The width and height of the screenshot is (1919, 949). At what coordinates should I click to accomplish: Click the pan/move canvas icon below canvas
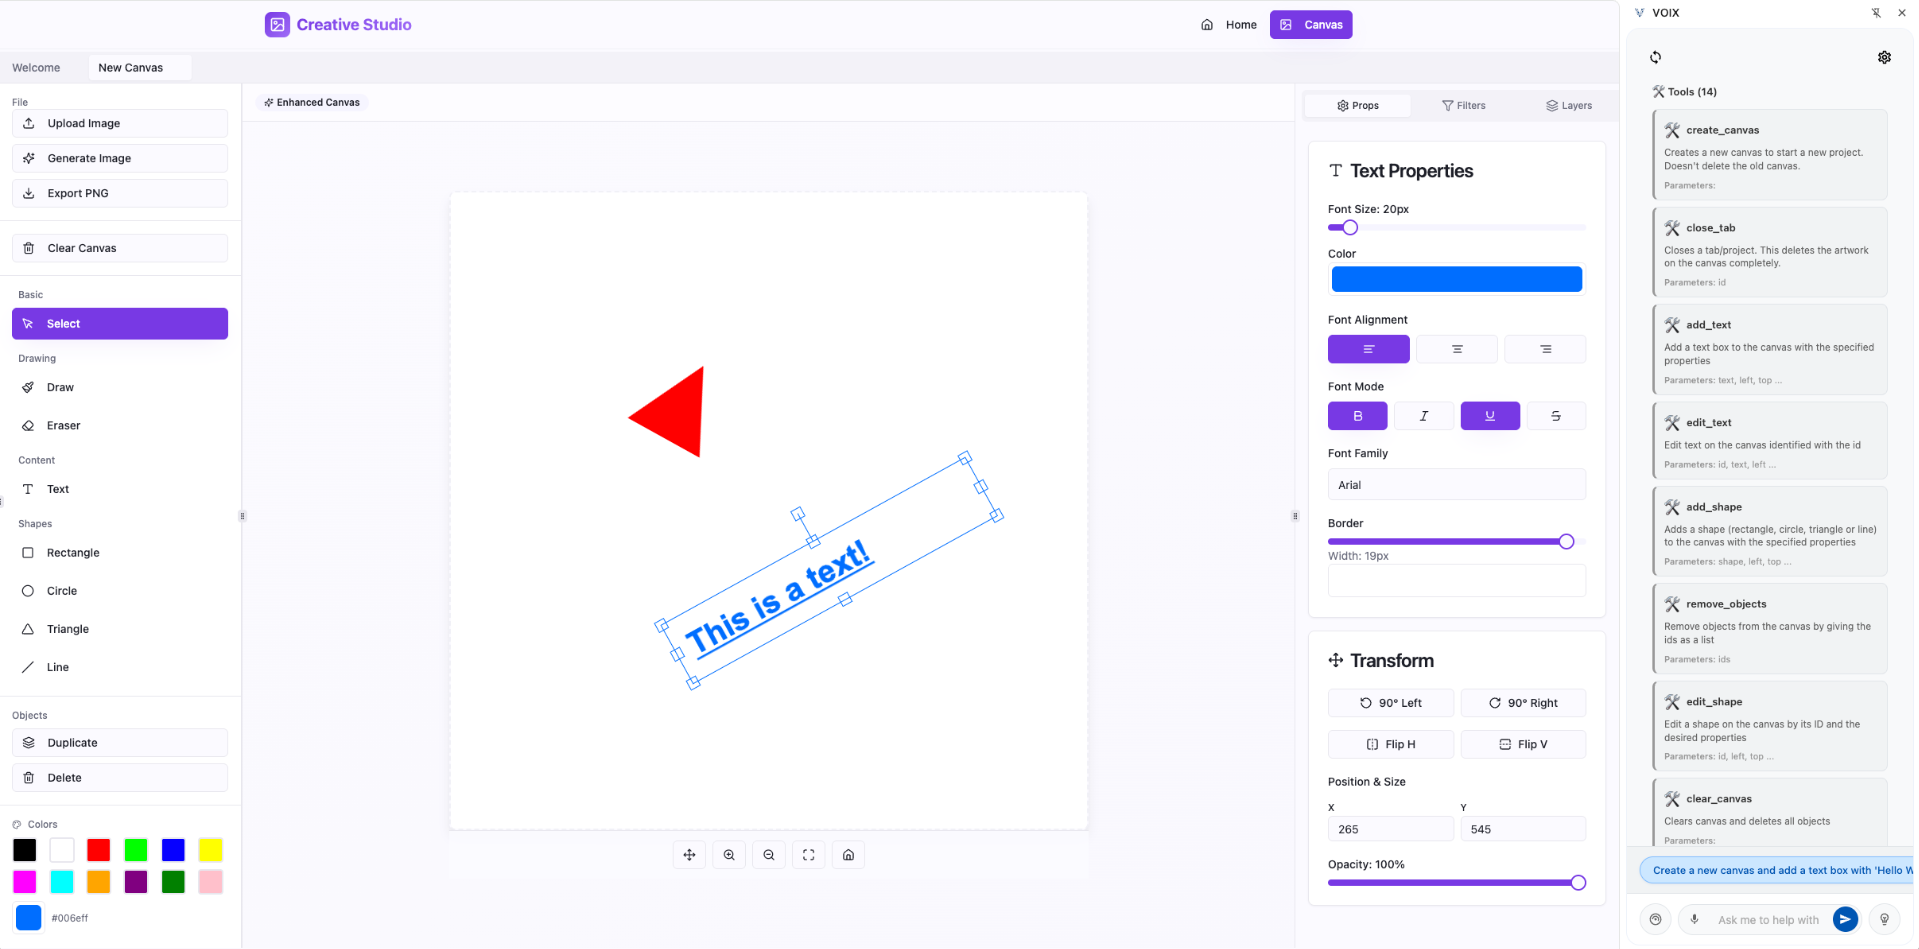tap(689, 855)
